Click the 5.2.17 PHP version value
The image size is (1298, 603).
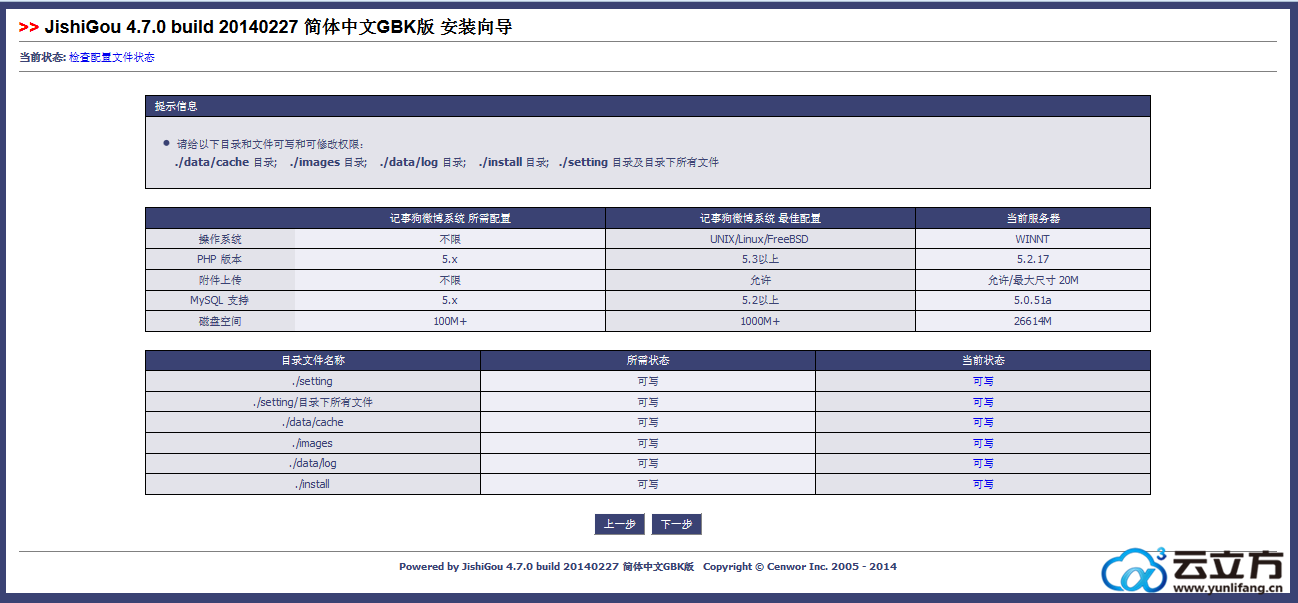(1033, 259)
